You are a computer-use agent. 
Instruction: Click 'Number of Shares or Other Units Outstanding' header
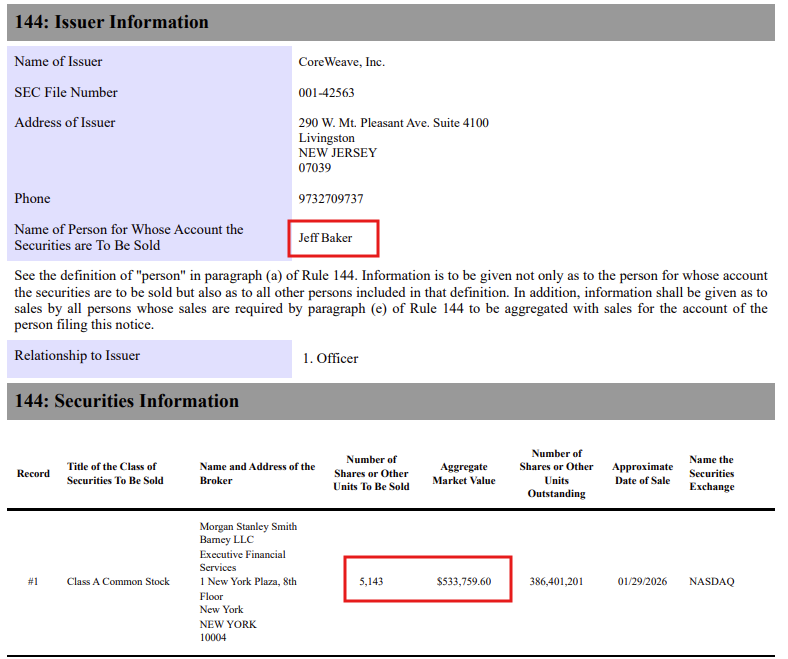pyautogui.click(x=556, y=474)
